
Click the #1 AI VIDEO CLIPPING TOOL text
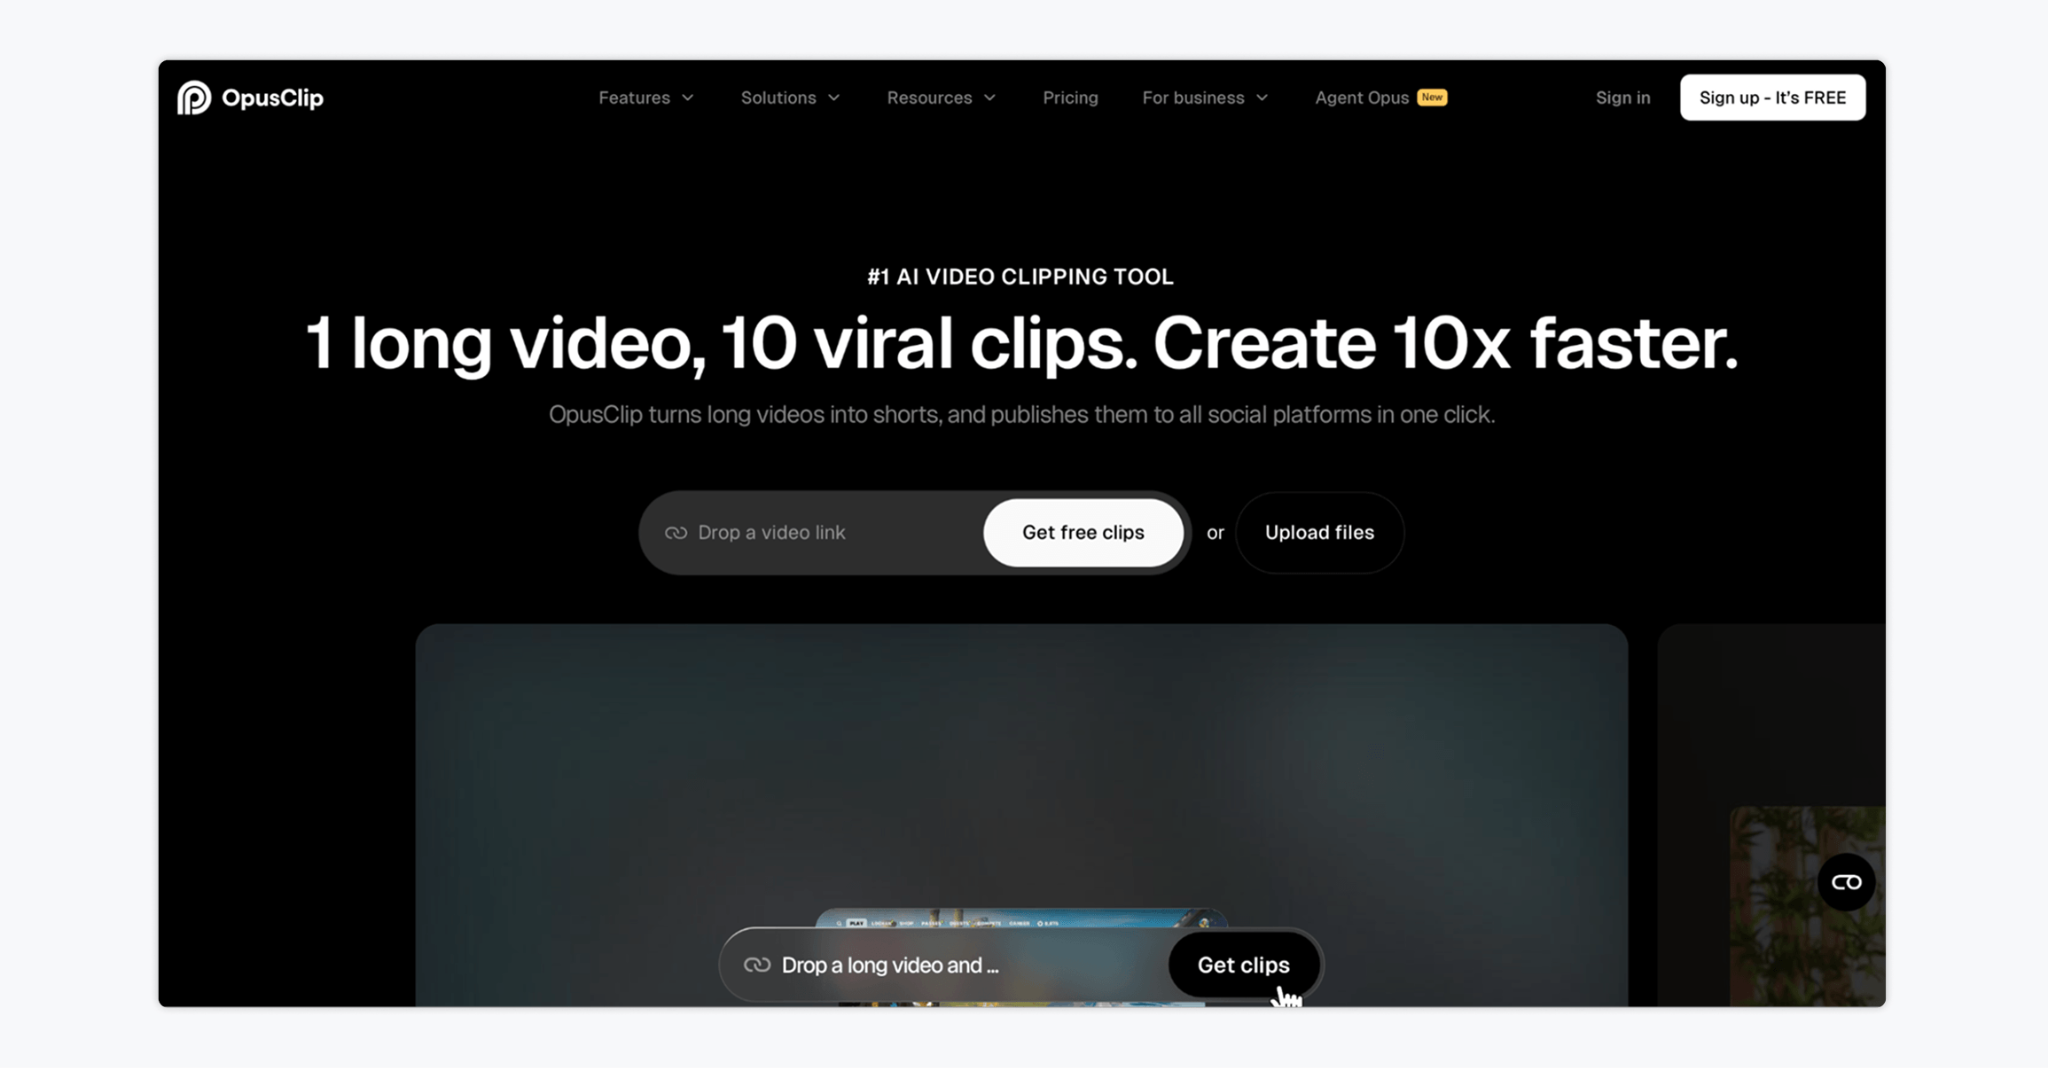[x=1020, y=277]
